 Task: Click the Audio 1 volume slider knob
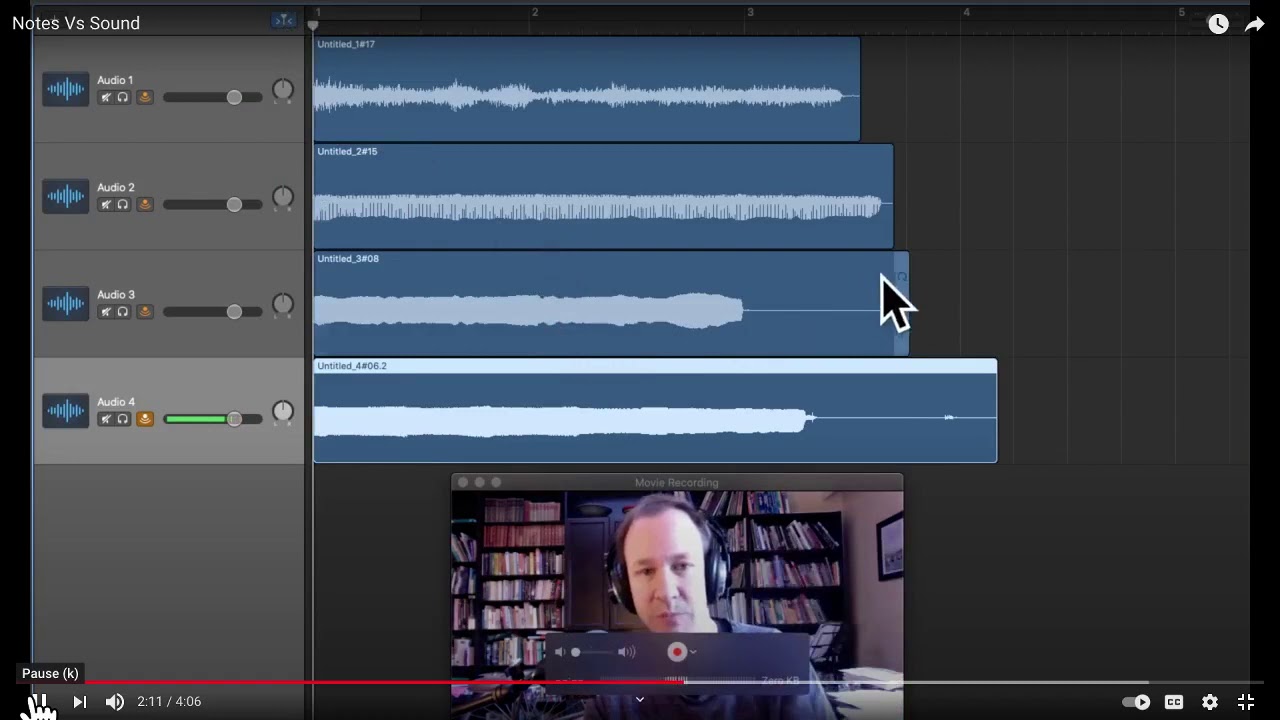[x=234, y=97]
